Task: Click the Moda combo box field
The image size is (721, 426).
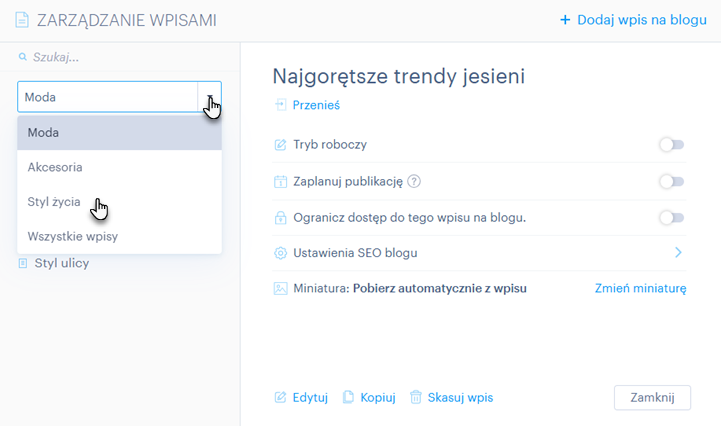Action: pyautogui.click(x=119, y=97)
